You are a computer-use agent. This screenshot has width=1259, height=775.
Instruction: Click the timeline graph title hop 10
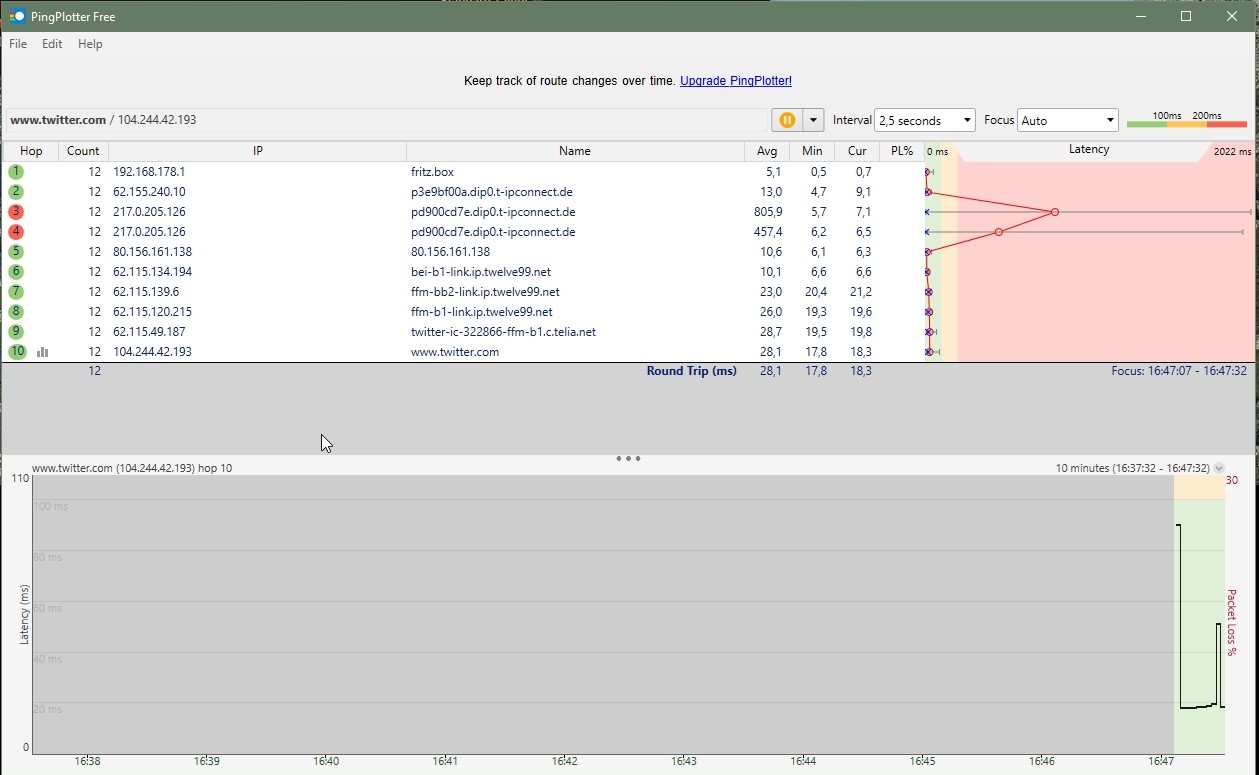click(132, 468)
